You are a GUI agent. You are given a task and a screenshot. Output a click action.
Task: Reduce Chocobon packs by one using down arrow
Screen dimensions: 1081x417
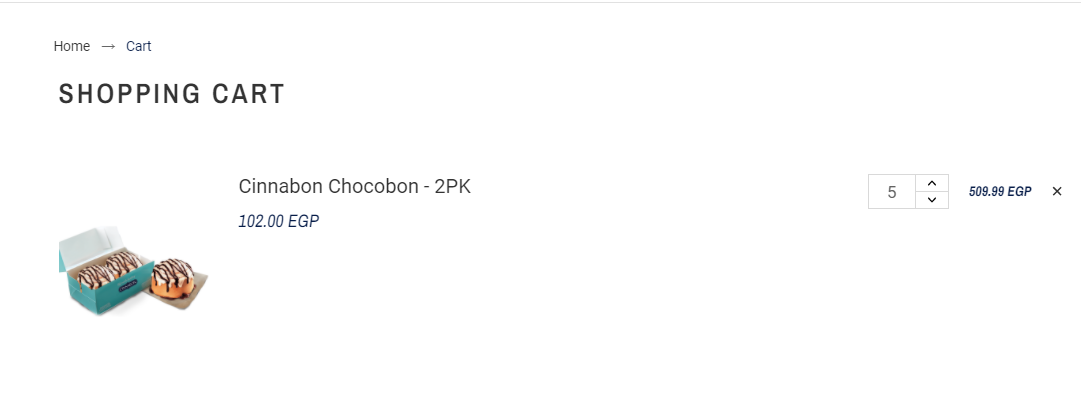932,200
